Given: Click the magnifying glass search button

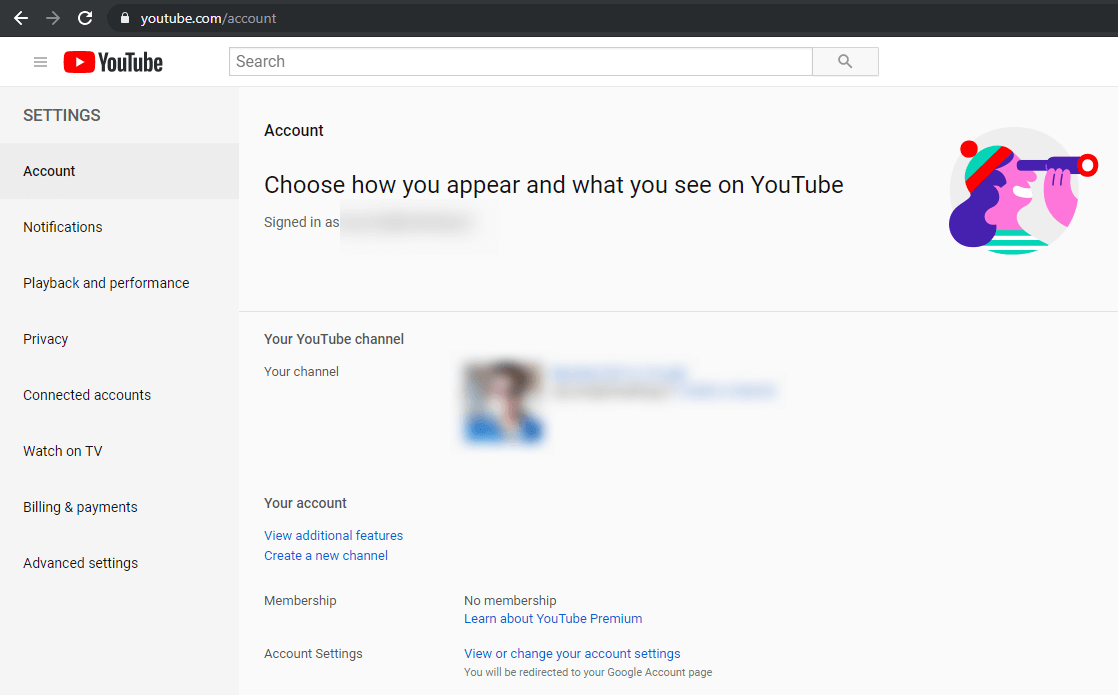Looking at the screenshot, I should click(845, 61).
